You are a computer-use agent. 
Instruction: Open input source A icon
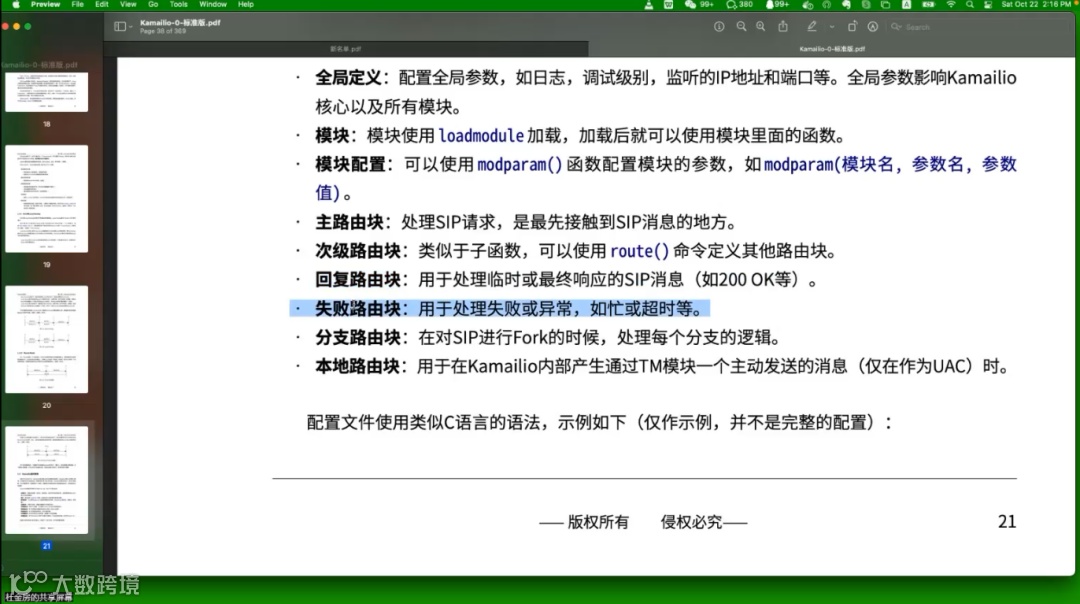pos(906,5)
